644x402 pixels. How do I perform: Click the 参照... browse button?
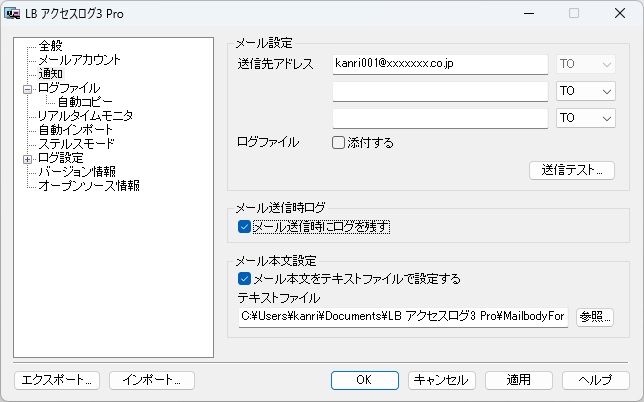[x=595, y=317]
